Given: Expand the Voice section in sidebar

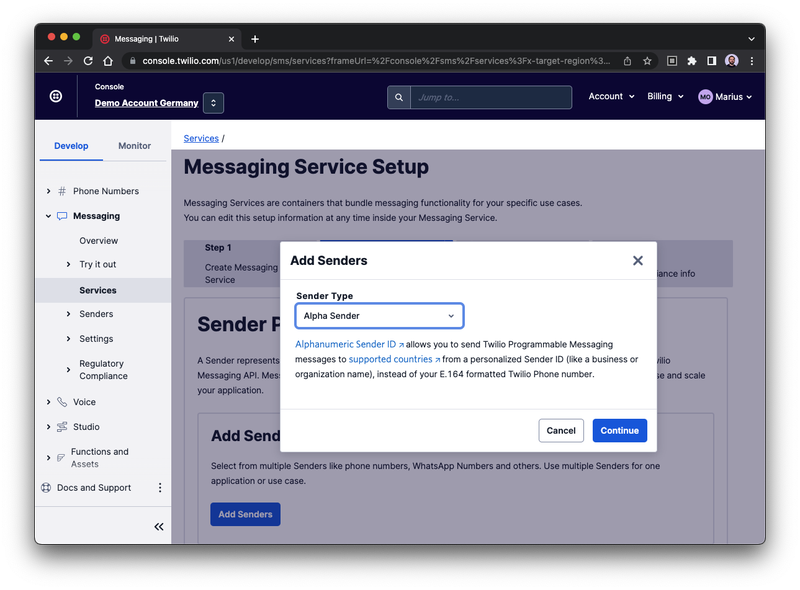Looking at the screenshot, I should point(49,402).
